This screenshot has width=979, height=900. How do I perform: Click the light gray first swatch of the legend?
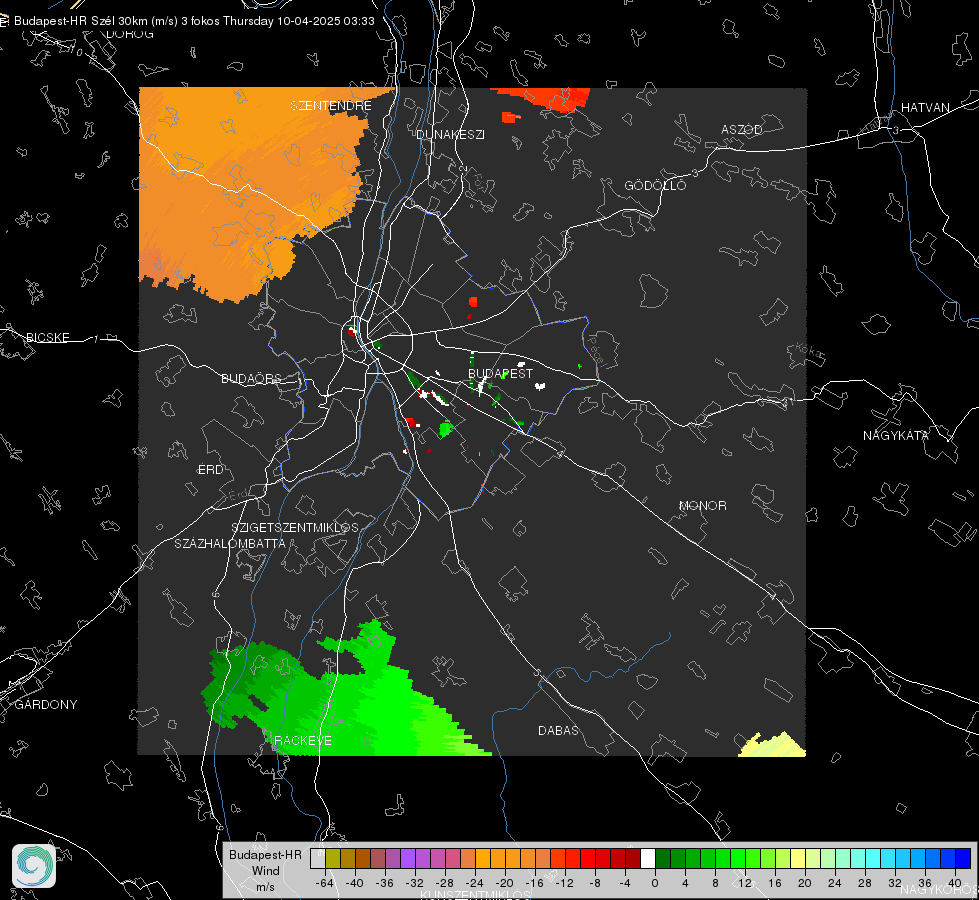(318, 858)
